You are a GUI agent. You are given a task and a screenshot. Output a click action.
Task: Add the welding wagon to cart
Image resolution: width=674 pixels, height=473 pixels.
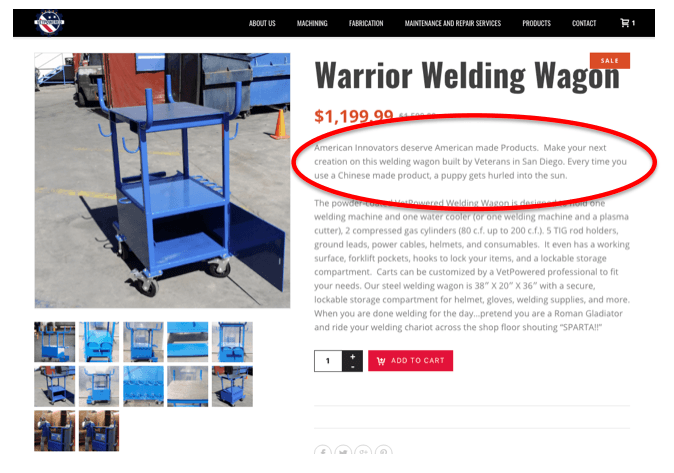[411, 361]
